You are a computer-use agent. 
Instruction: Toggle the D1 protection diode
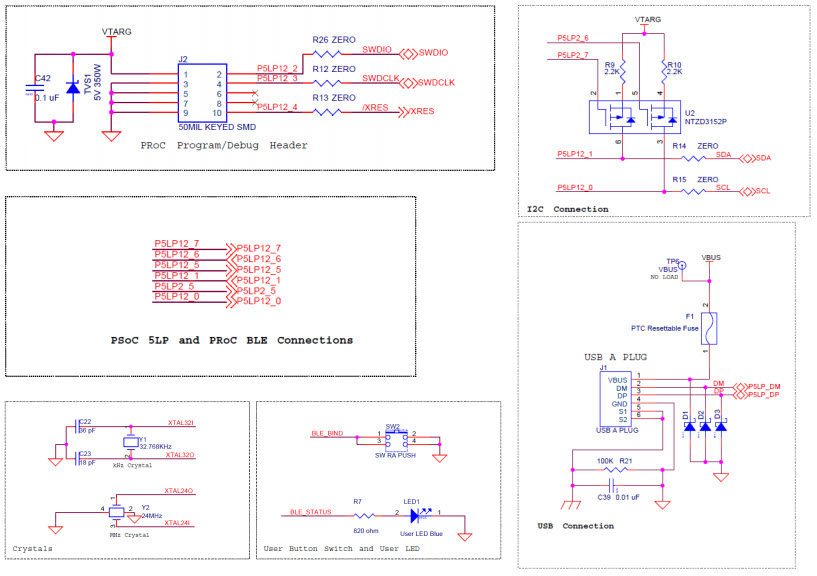point(690,427)
